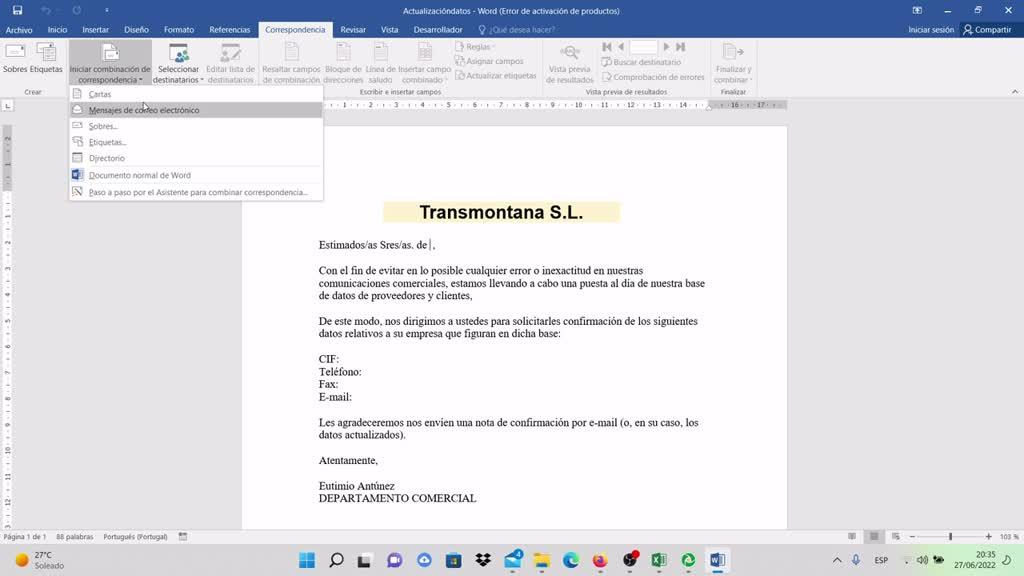Choose Directorio menu option
Screen dimensions: 1024x576
[x=196, y=158]
